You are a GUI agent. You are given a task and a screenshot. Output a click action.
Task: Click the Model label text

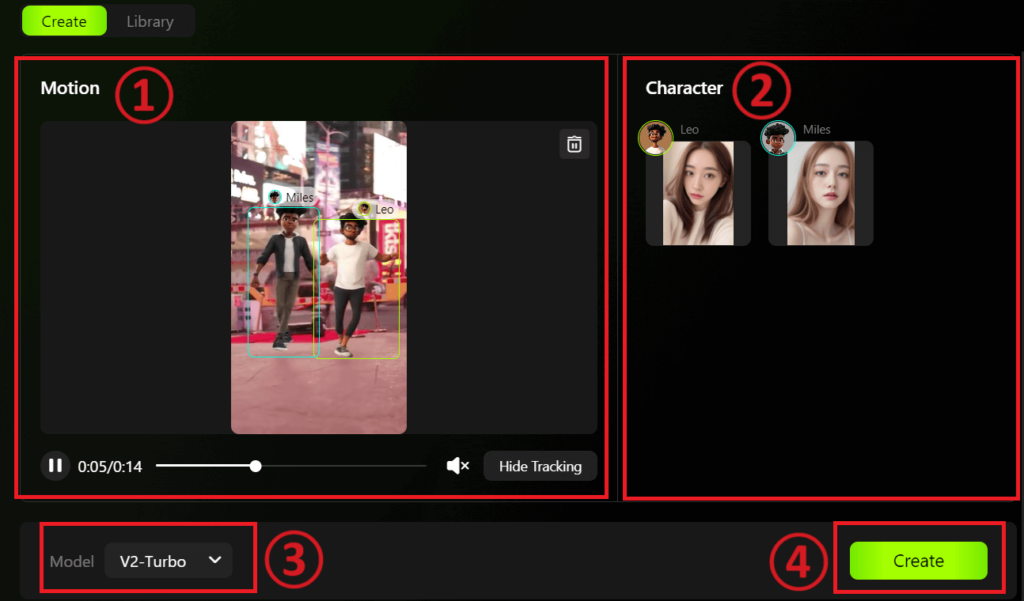pyautogui.click(x=72, y=561)
